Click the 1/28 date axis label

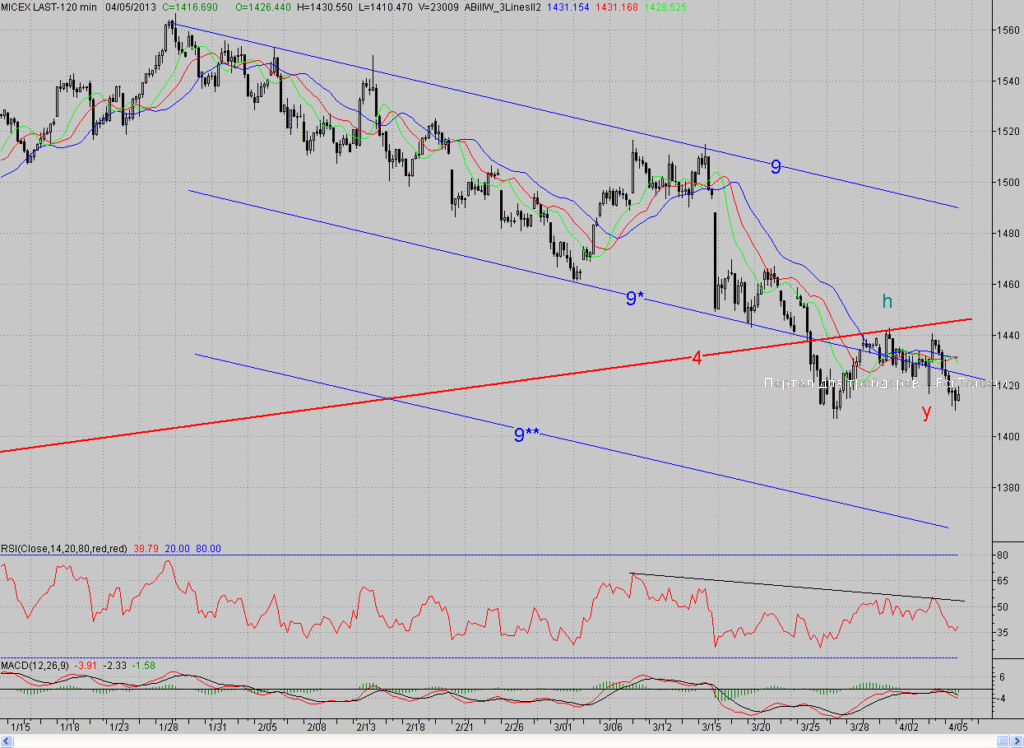pos(168,726)
